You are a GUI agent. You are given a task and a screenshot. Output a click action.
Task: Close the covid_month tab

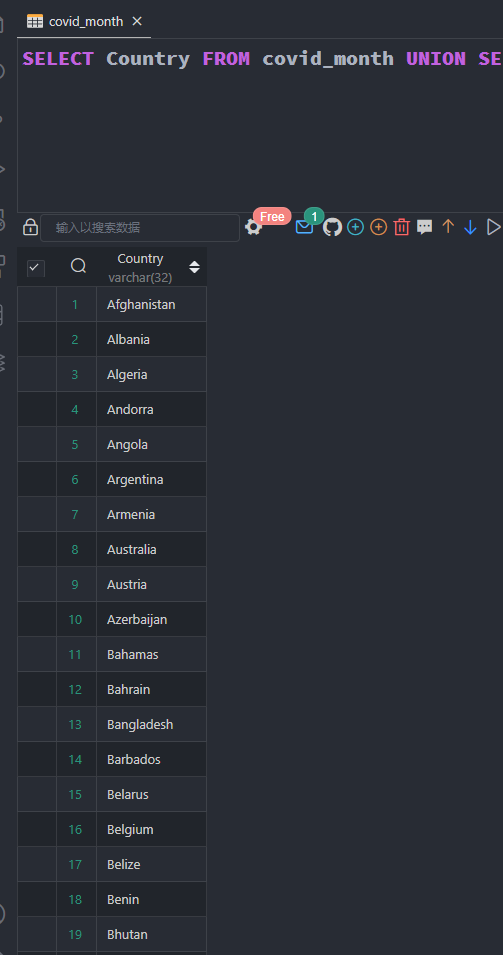[x=137, y=21]
